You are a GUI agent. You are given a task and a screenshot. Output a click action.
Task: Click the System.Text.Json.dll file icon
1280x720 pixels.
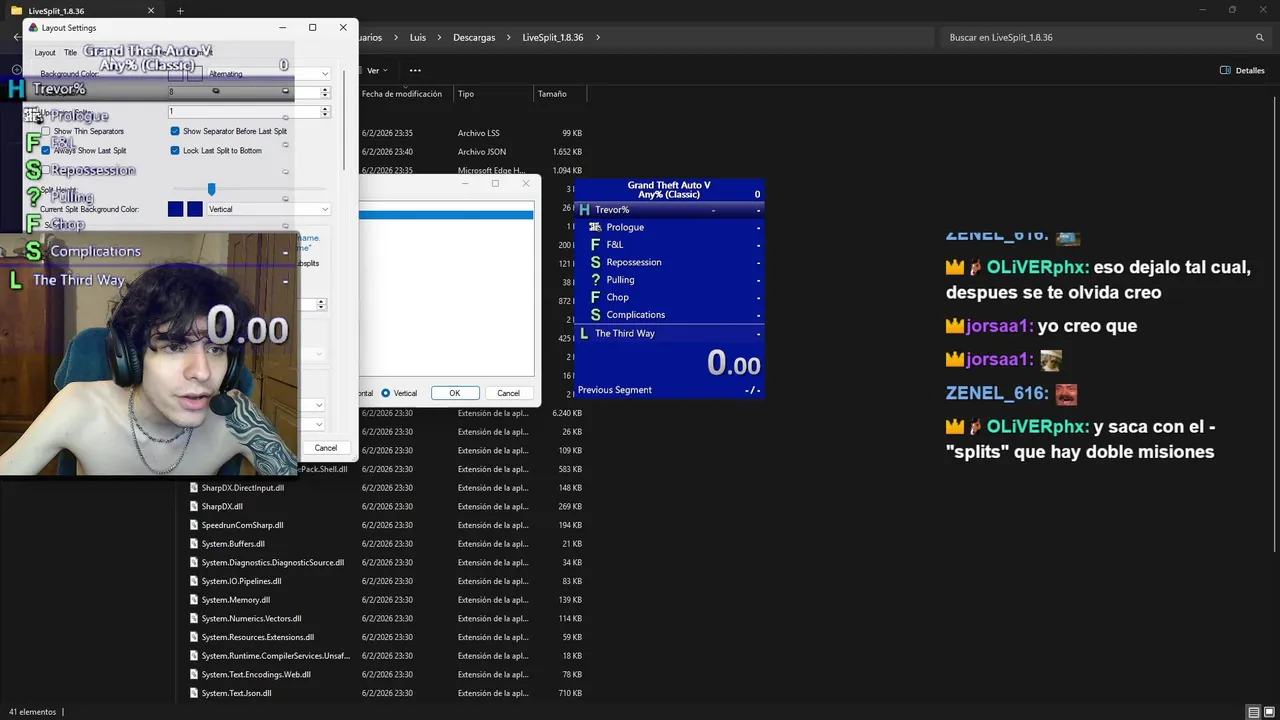[x=194, y=693]
